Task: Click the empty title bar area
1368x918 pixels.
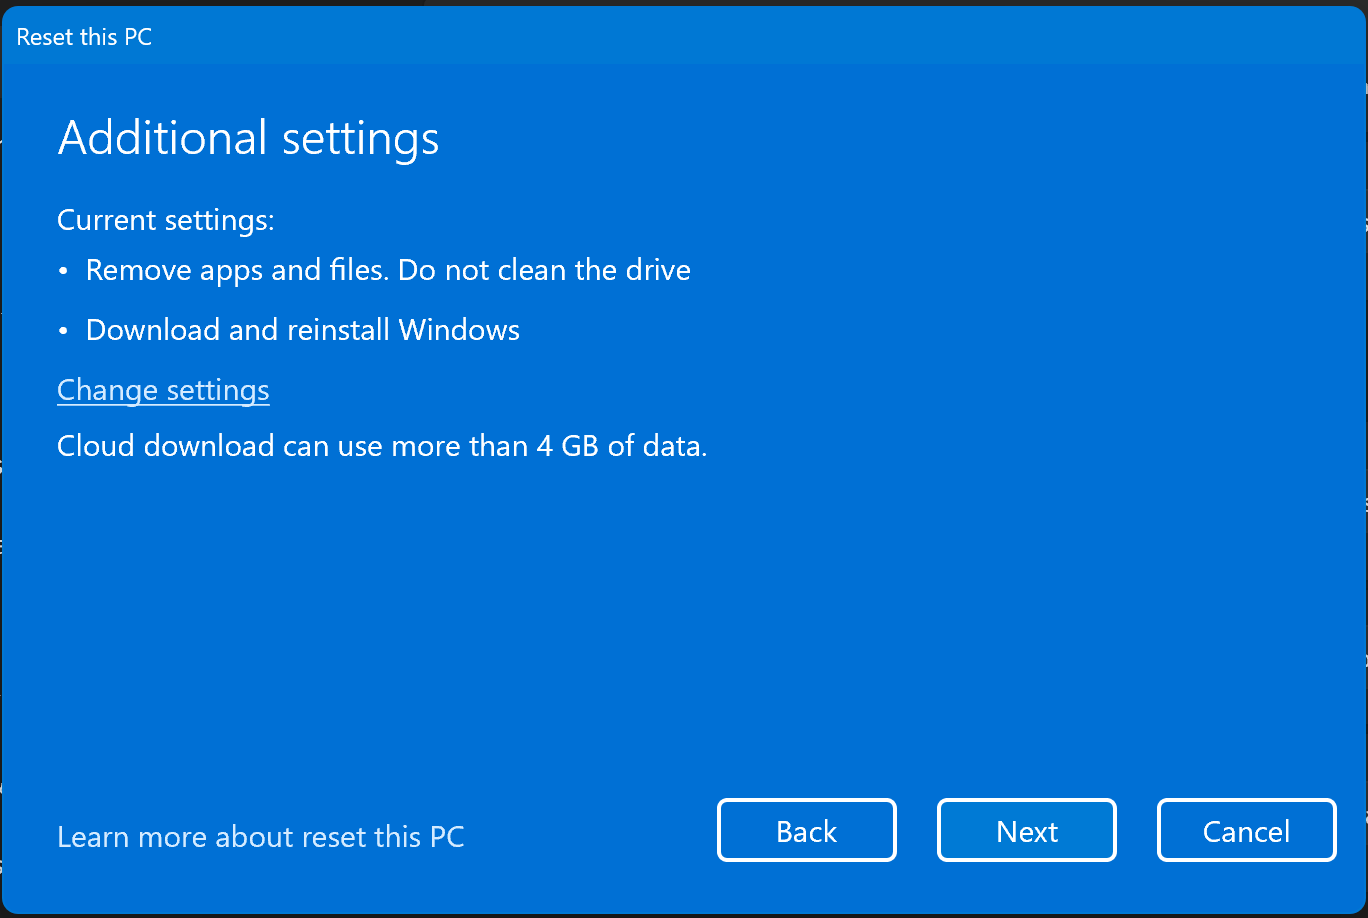Action: pos(700,38)
